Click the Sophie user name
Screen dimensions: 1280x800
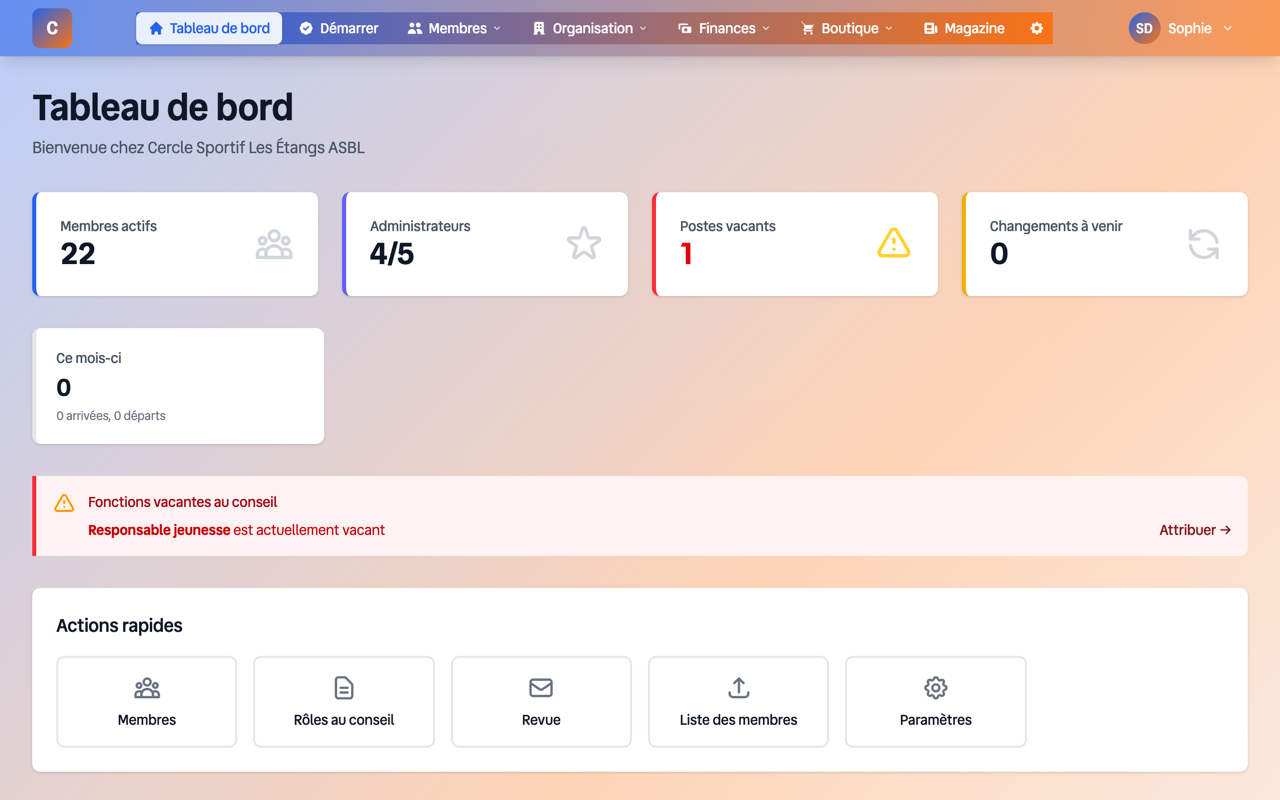pyautogui.click(x=1190, y=28)
